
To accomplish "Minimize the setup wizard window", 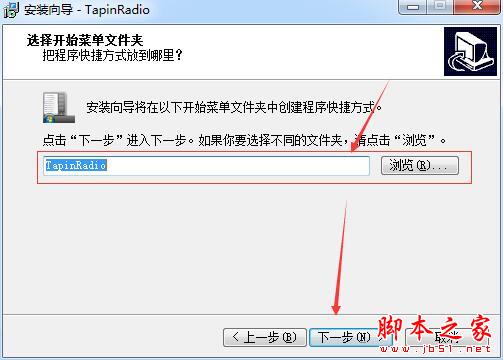I will click(413, 6).
